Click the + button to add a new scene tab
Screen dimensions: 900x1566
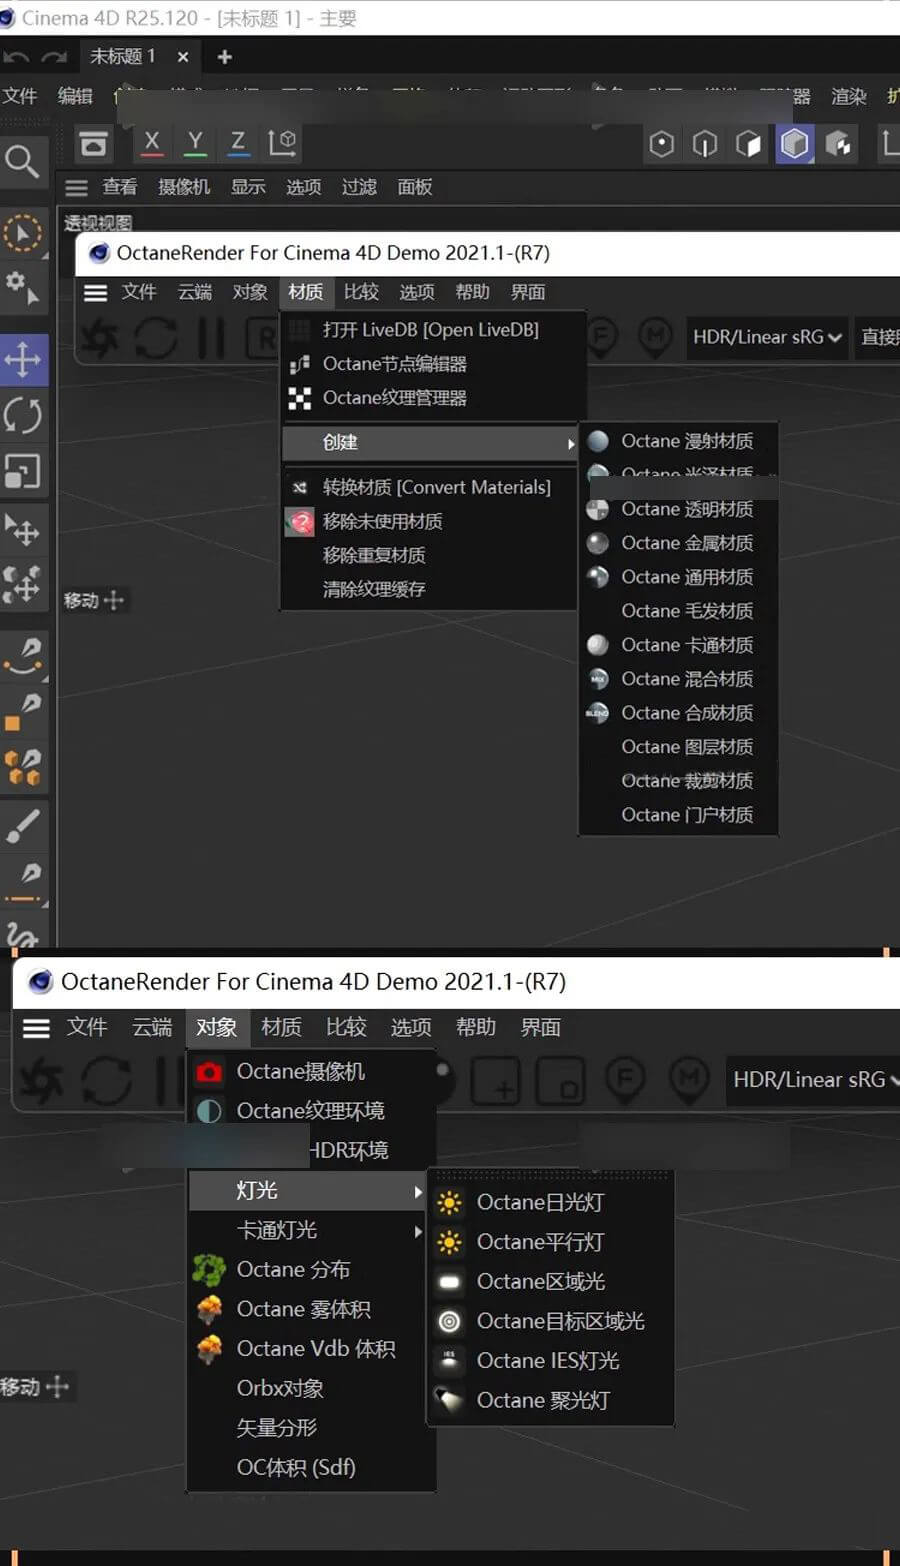click(x=223, y=57)
